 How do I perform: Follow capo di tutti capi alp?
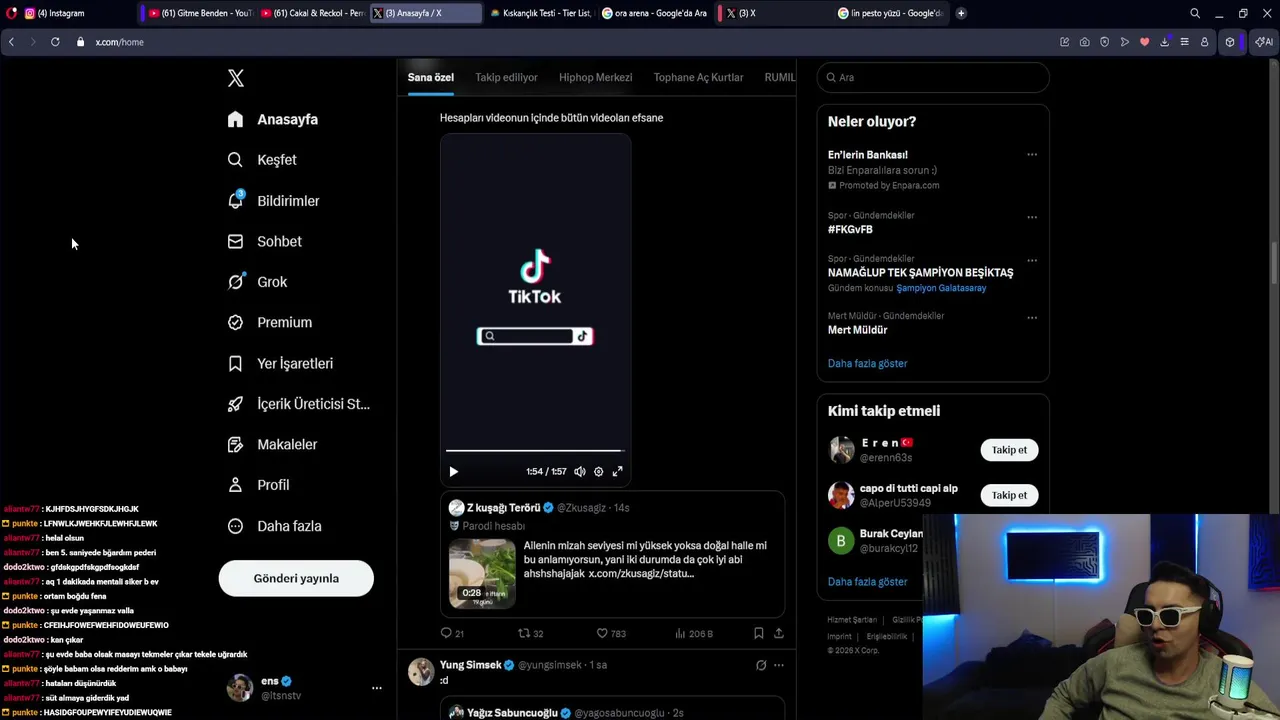(x=1009, y=495)
